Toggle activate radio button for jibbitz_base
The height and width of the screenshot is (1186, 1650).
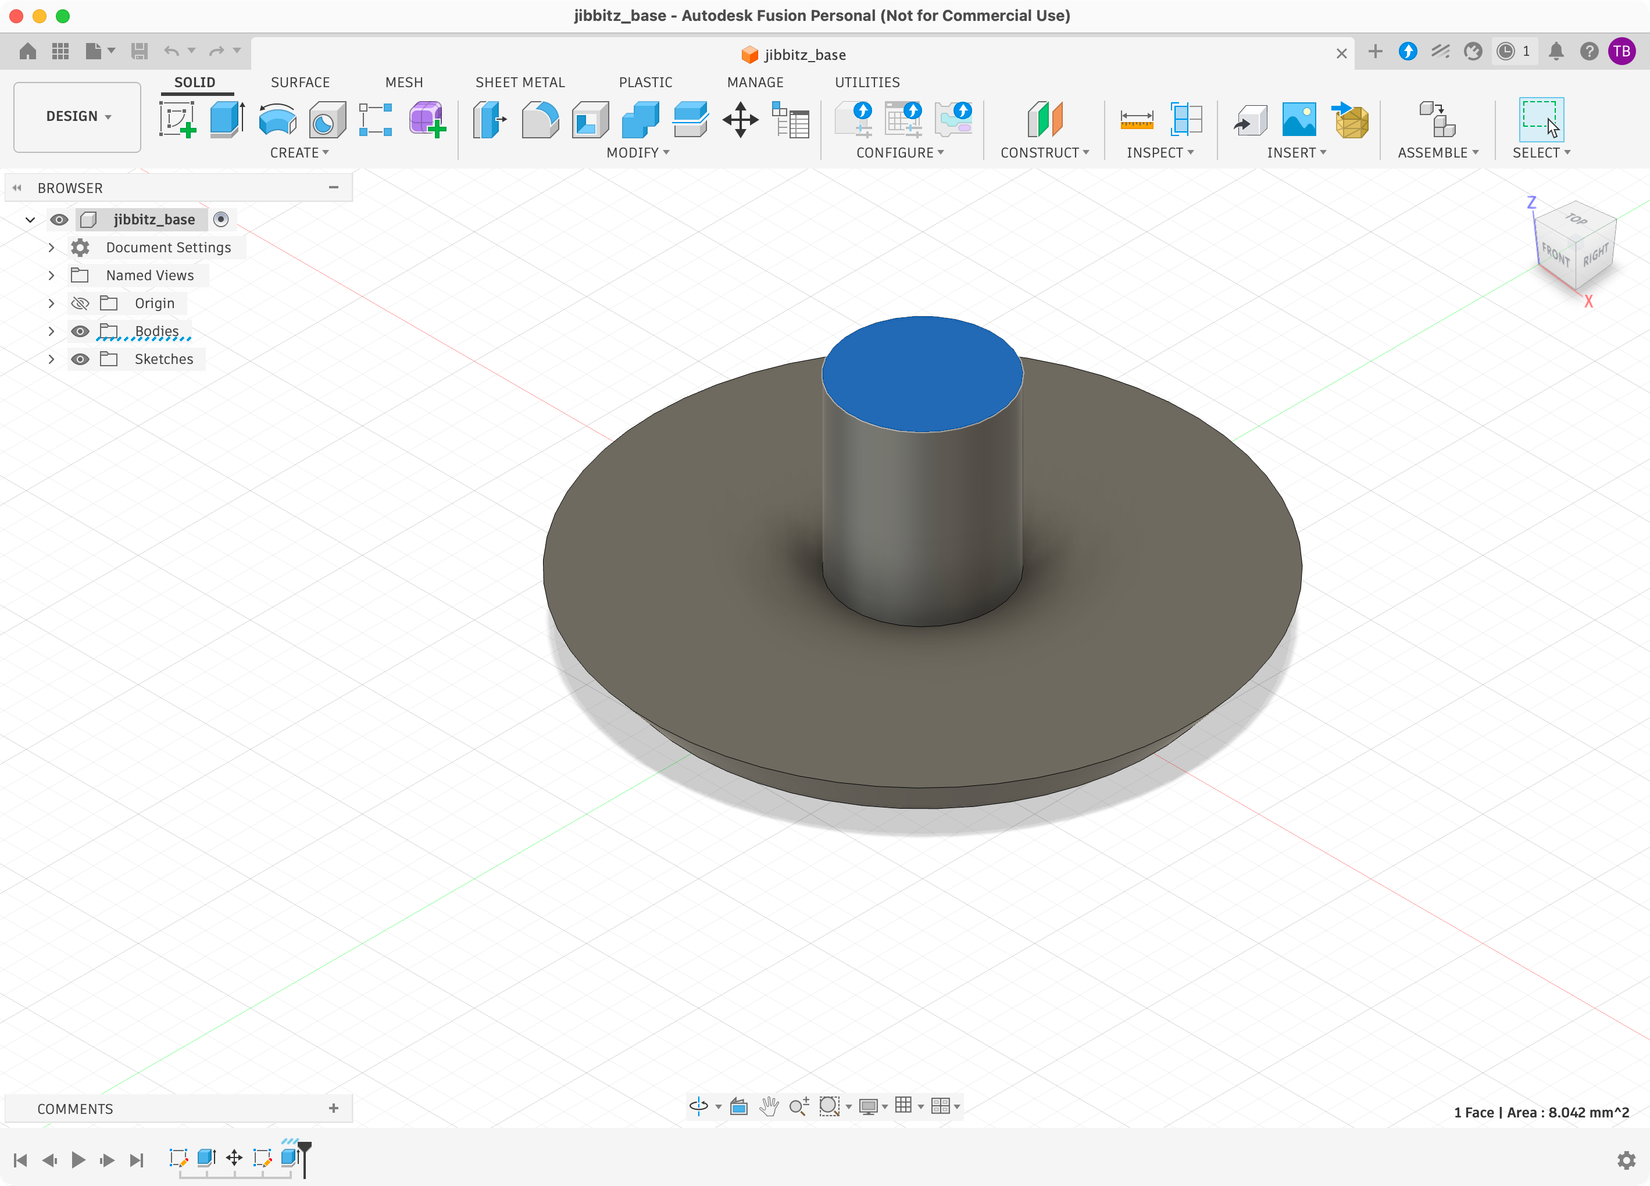[221, 220]
